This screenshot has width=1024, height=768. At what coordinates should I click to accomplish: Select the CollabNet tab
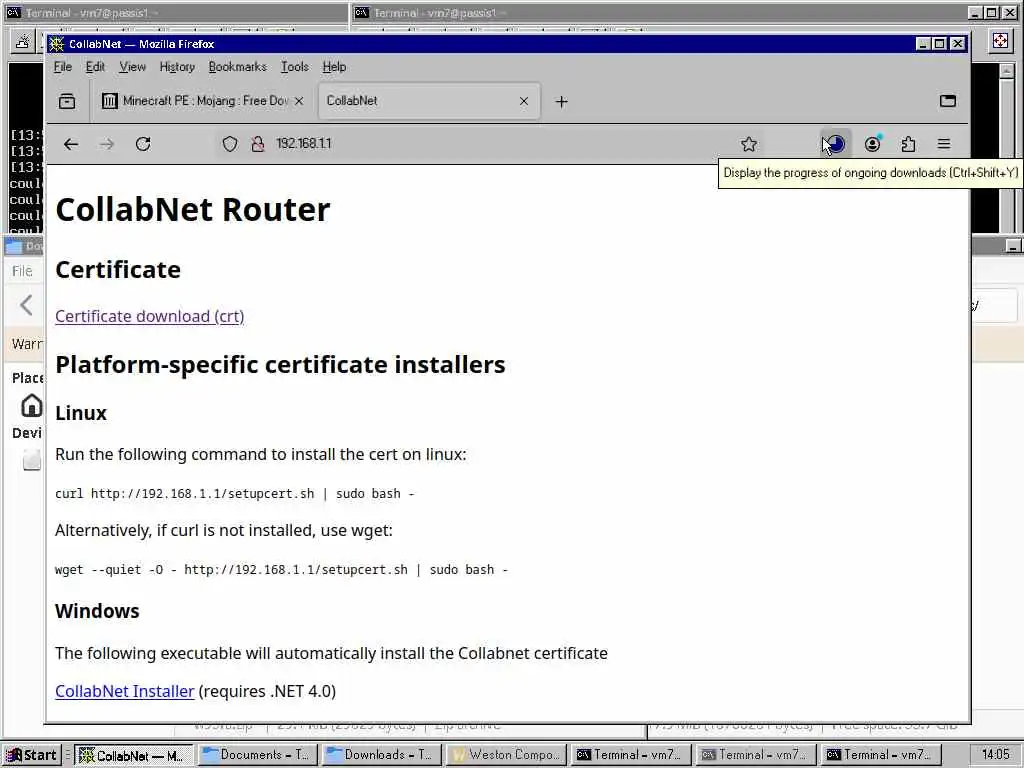429,101
